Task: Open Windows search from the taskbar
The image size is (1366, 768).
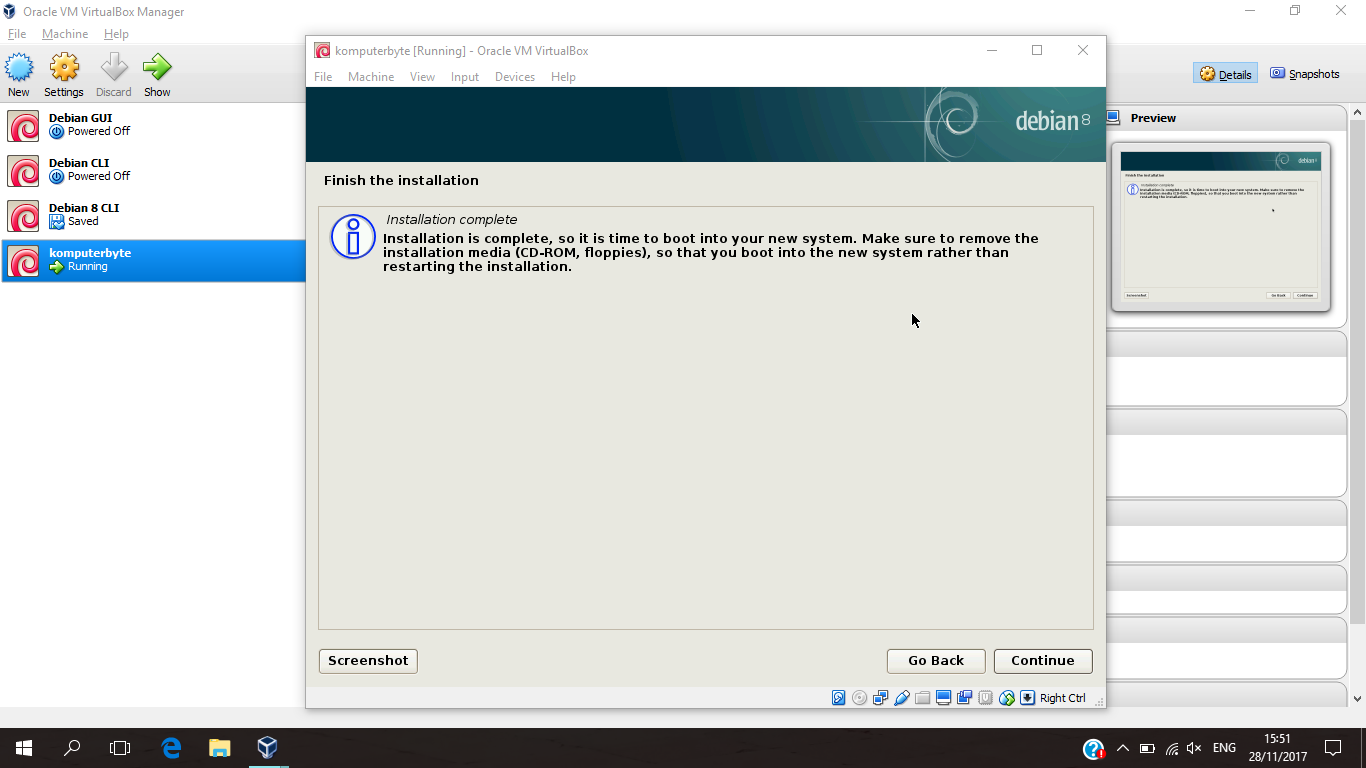Action: pyautogui.click(x=72, y=748)
